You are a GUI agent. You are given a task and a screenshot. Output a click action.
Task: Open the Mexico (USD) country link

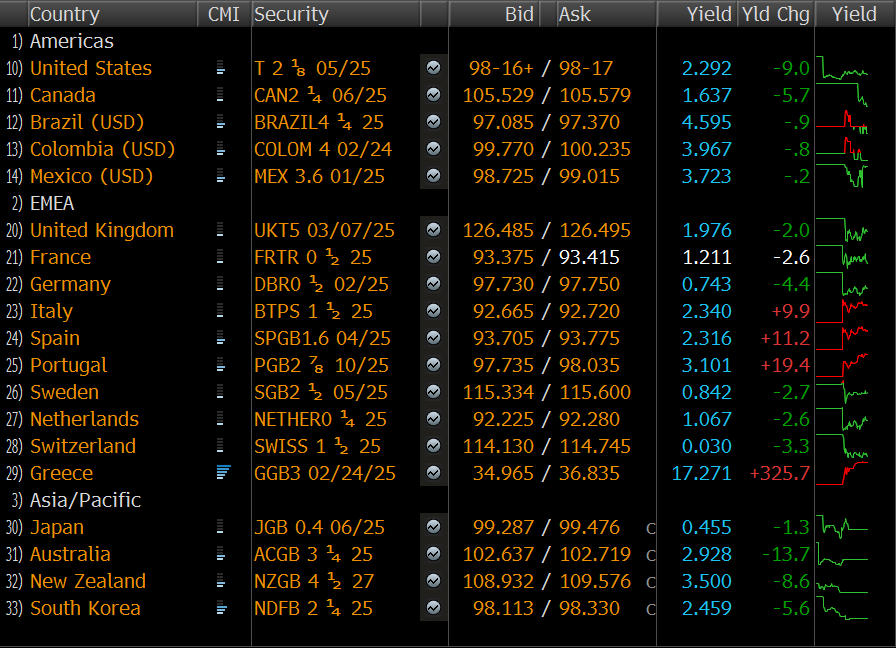click(x=91, y=176)
